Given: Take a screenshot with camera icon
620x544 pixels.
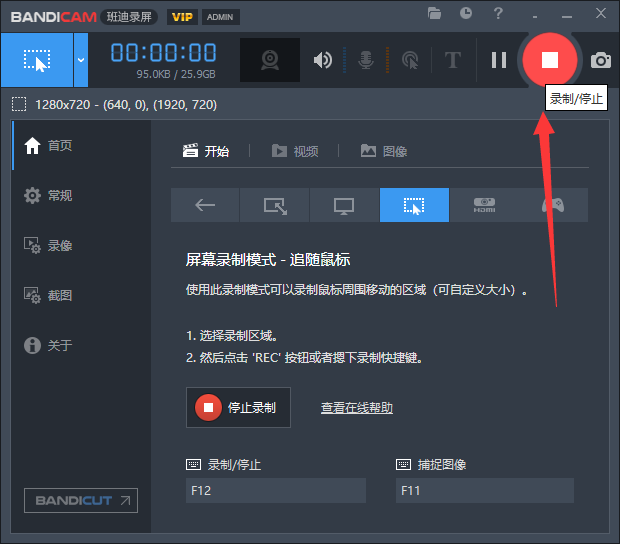Looking at the screenshot, I should click(600, 60).
